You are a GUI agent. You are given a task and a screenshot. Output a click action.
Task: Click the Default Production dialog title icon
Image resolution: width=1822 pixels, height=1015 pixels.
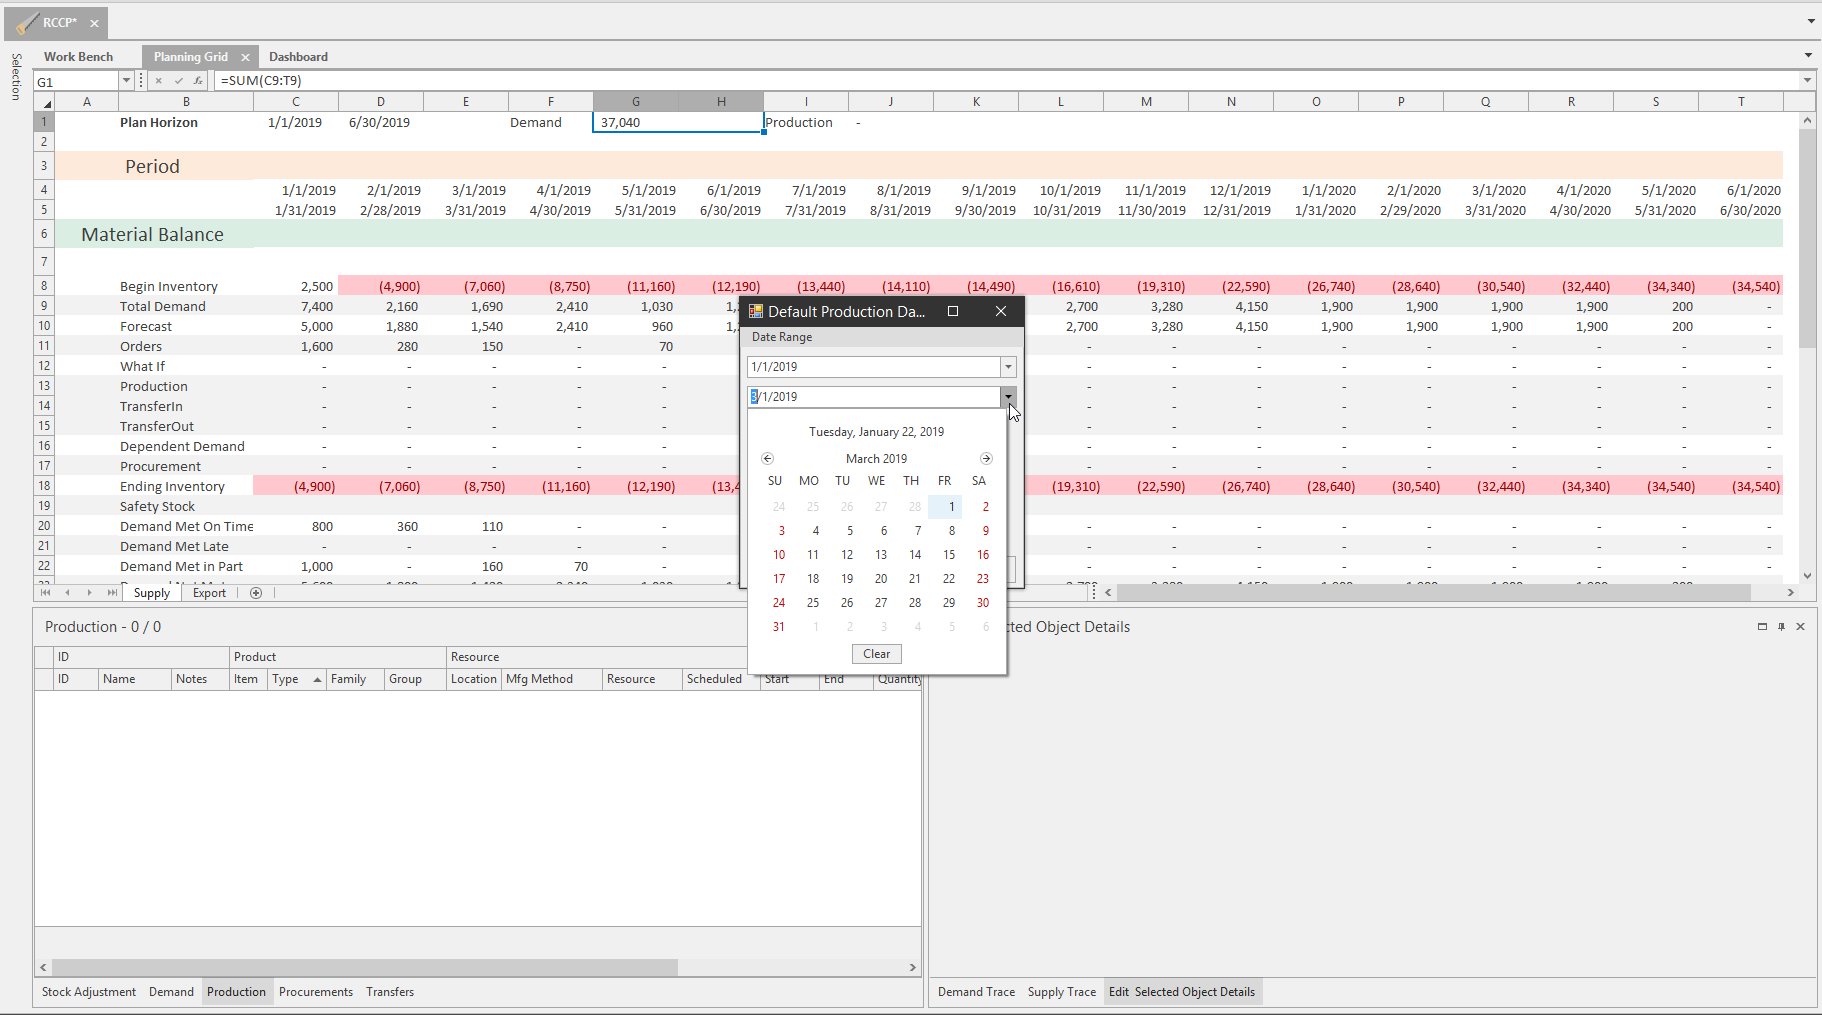(756, 312)
